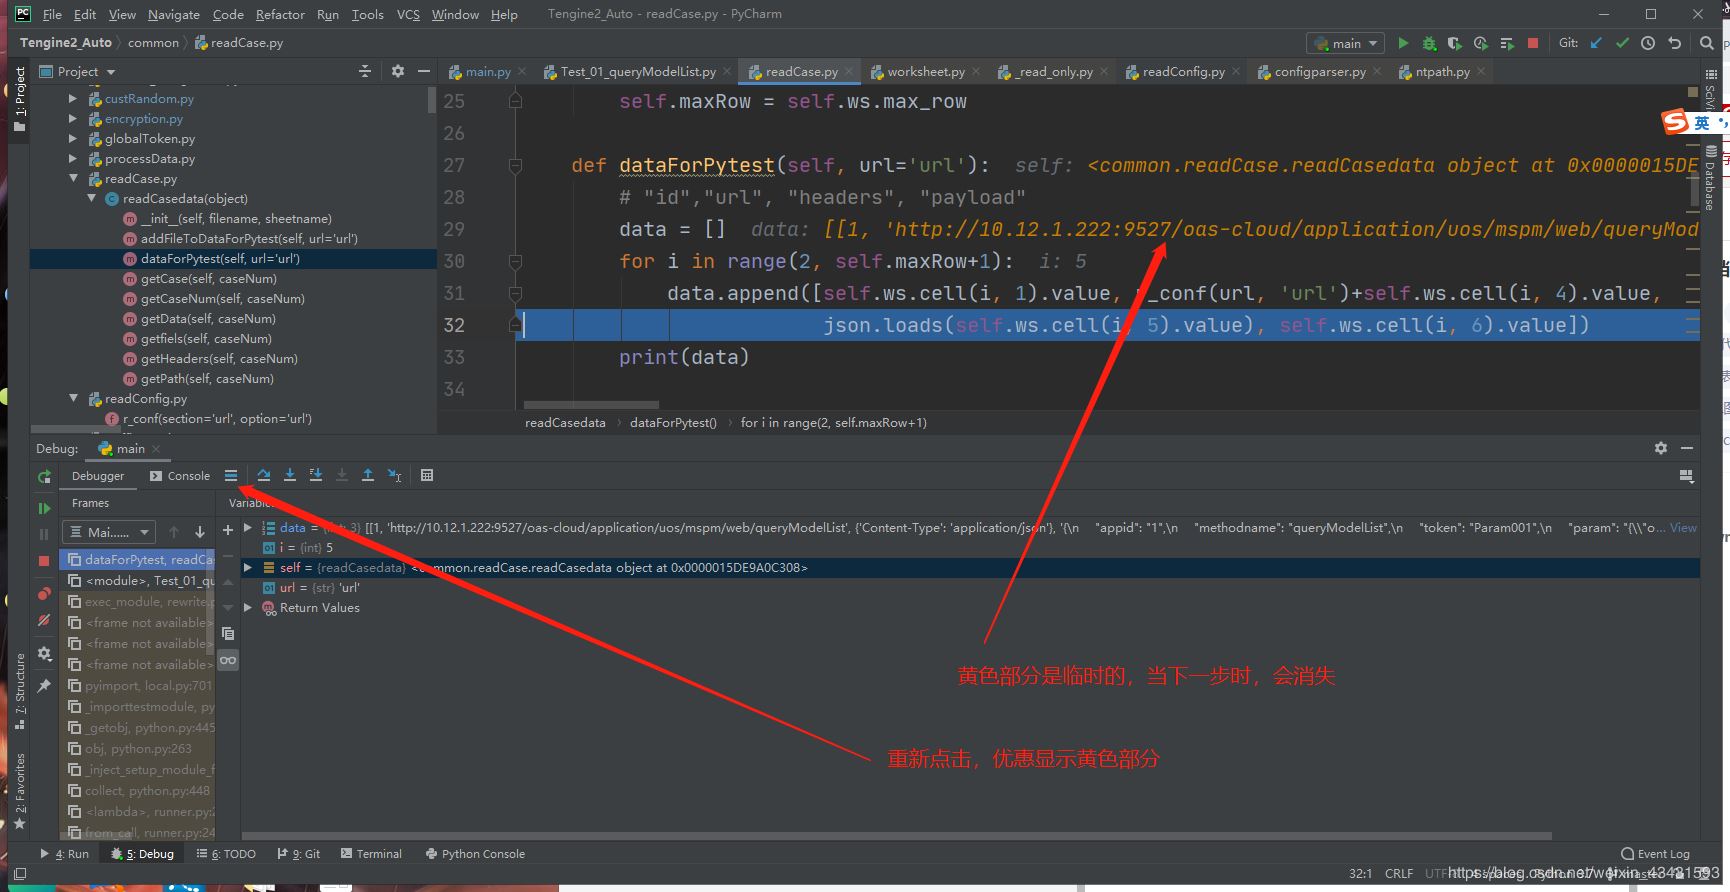The width and height of the screenshot is (1730, 892).
Task: Toggle breakpoint gutter at line 32
Action: point(480,325)
